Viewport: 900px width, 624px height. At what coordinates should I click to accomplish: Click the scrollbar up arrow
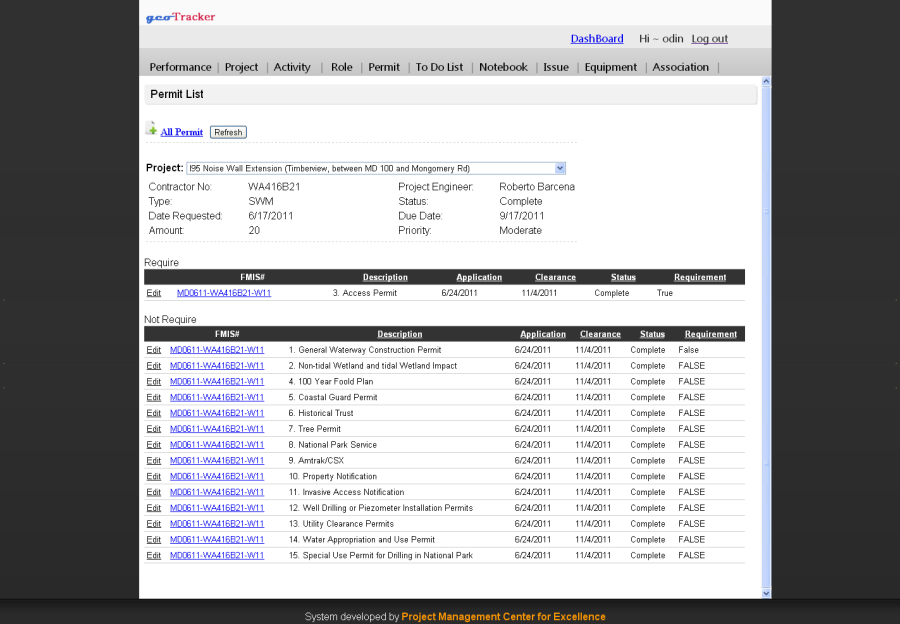point(766,82)
